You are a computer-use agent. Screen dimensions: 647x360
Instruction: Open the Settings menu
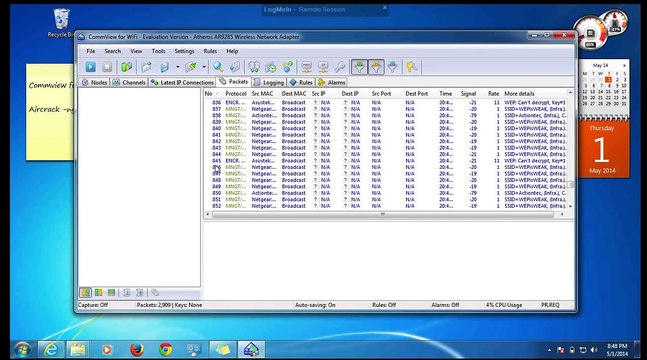pyautogui.click(x=184, y=51)
